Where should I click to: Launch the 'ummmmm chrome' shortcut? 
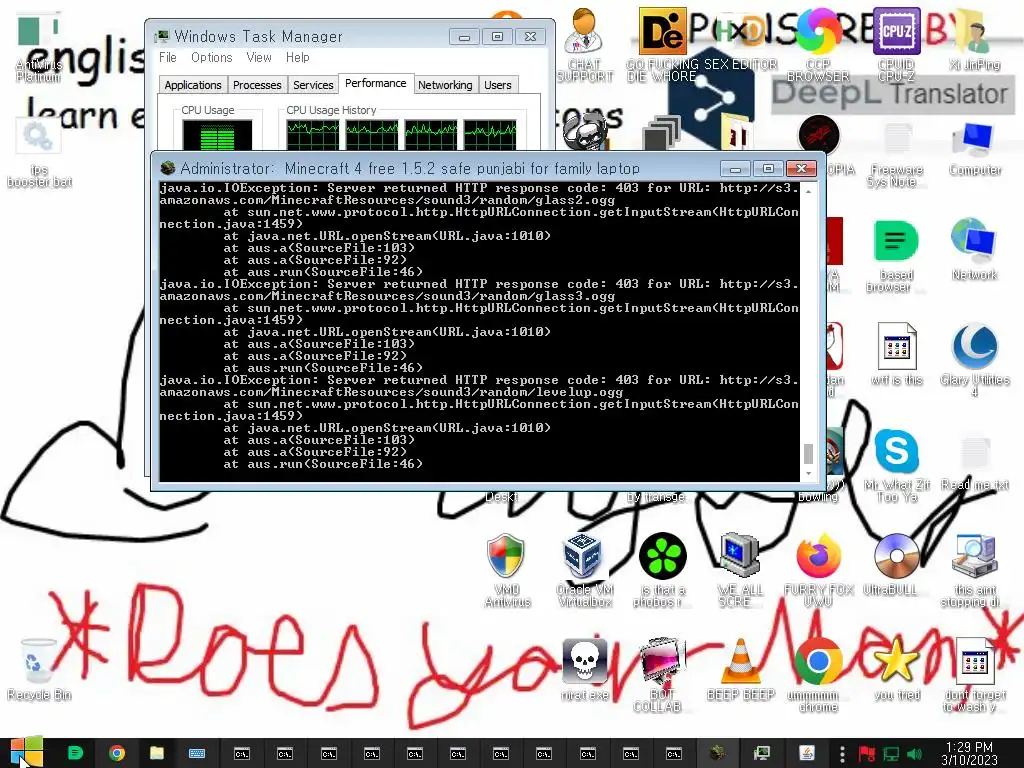click(x=818, y=675)
